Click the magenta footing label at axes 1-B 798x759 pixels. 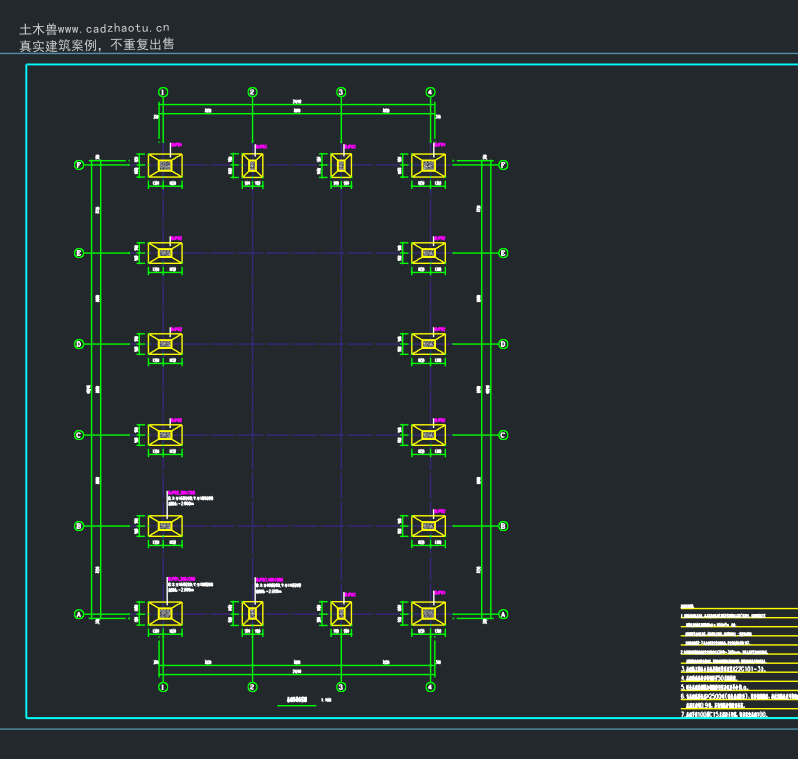coord(182,493)
